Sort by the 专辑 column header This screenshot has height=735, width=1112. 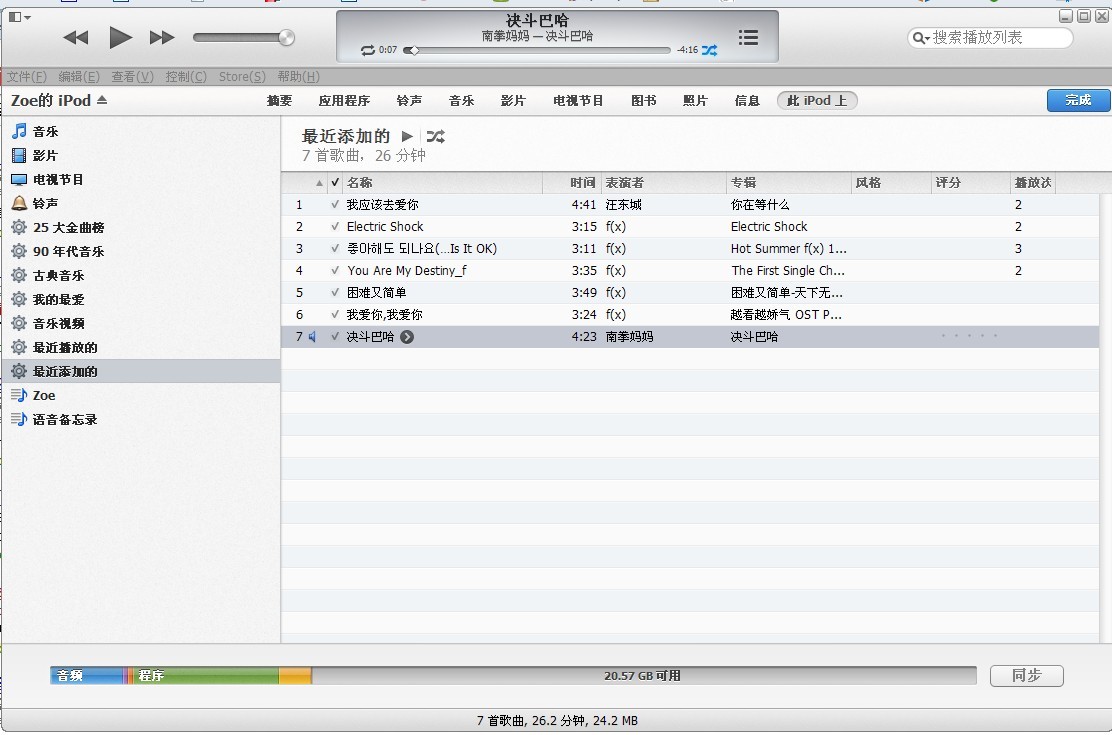click(789, 182)
